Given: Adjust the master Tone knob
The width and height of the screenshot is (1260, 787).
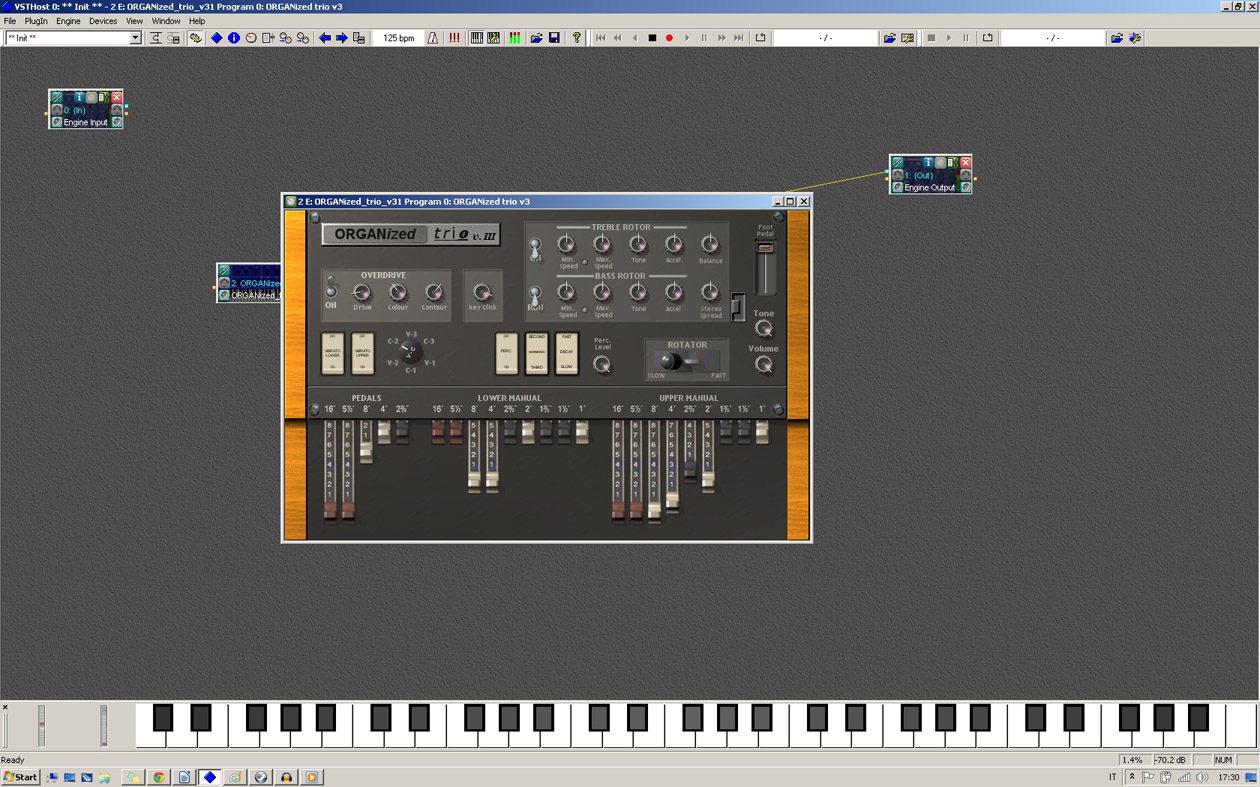Looking at the screenshot, I should coord(764,329).
